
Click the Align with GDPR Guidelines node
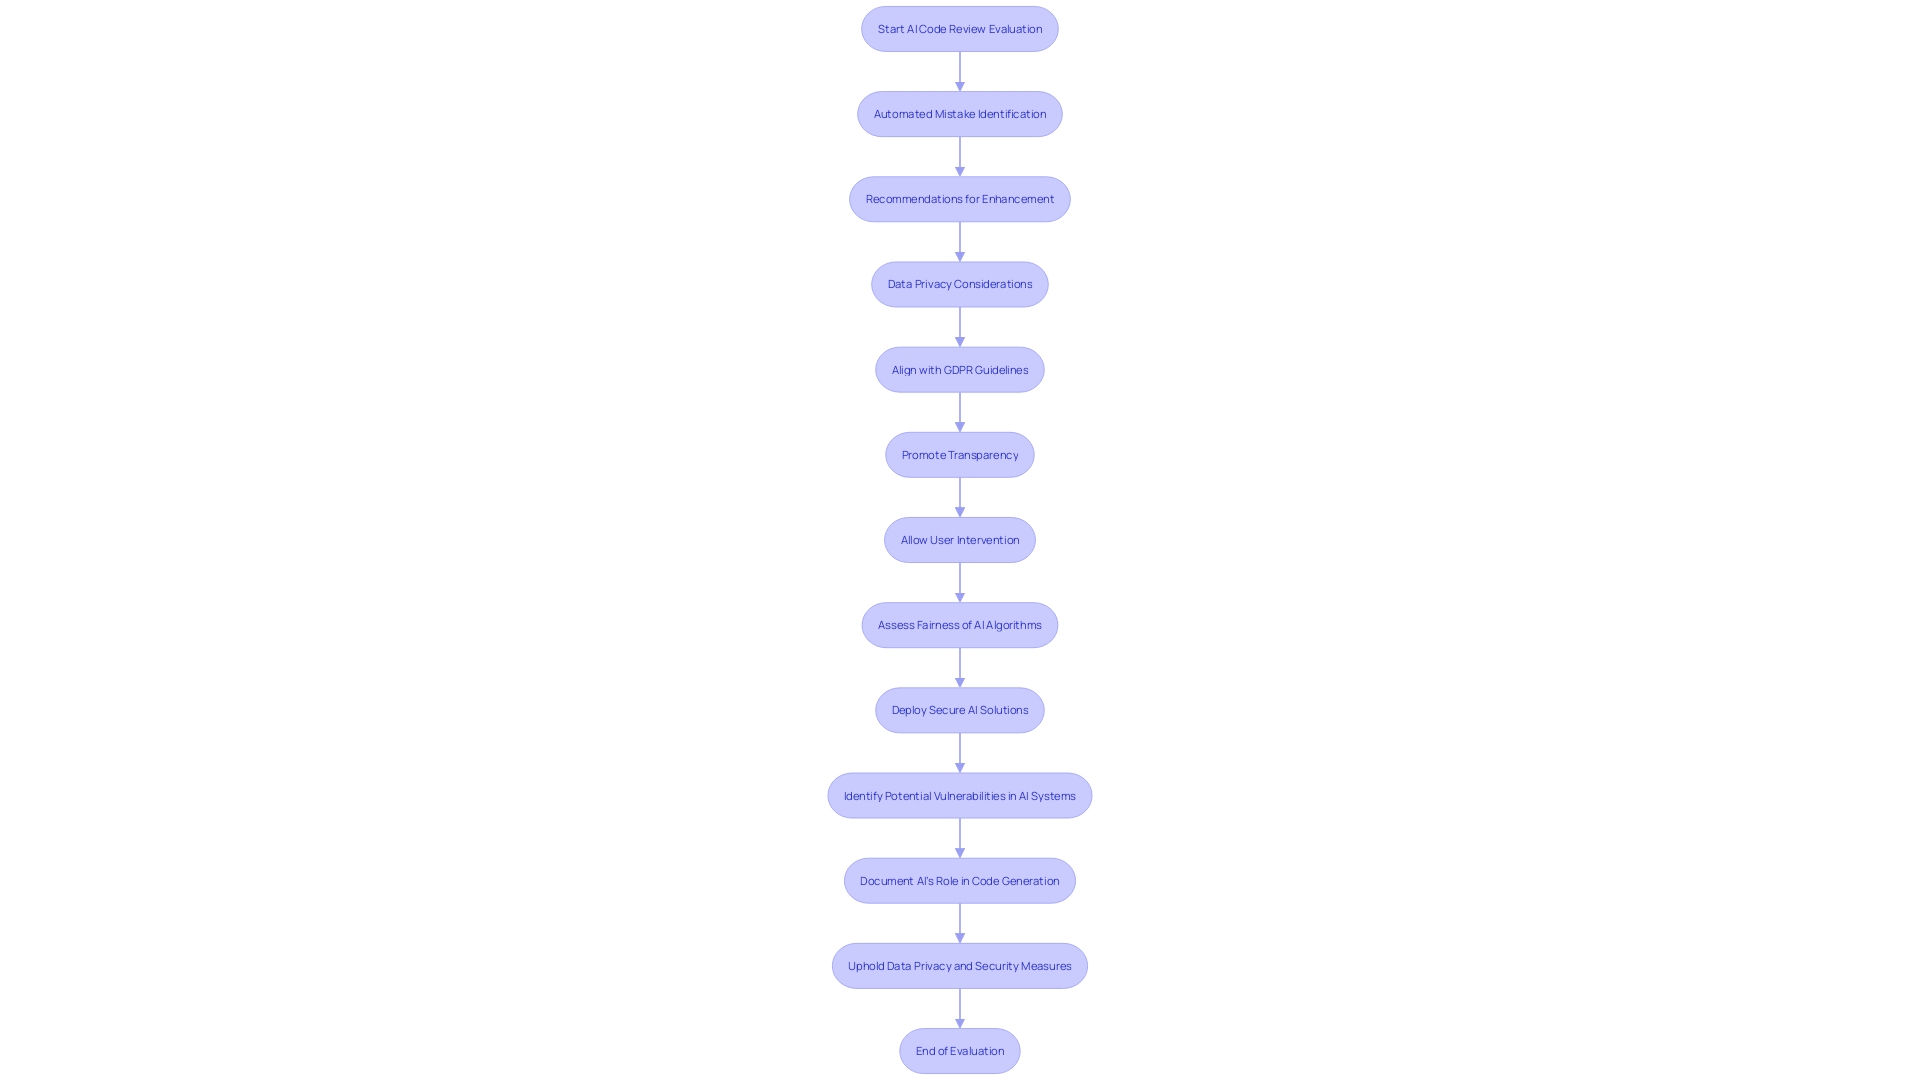(959, 369)
